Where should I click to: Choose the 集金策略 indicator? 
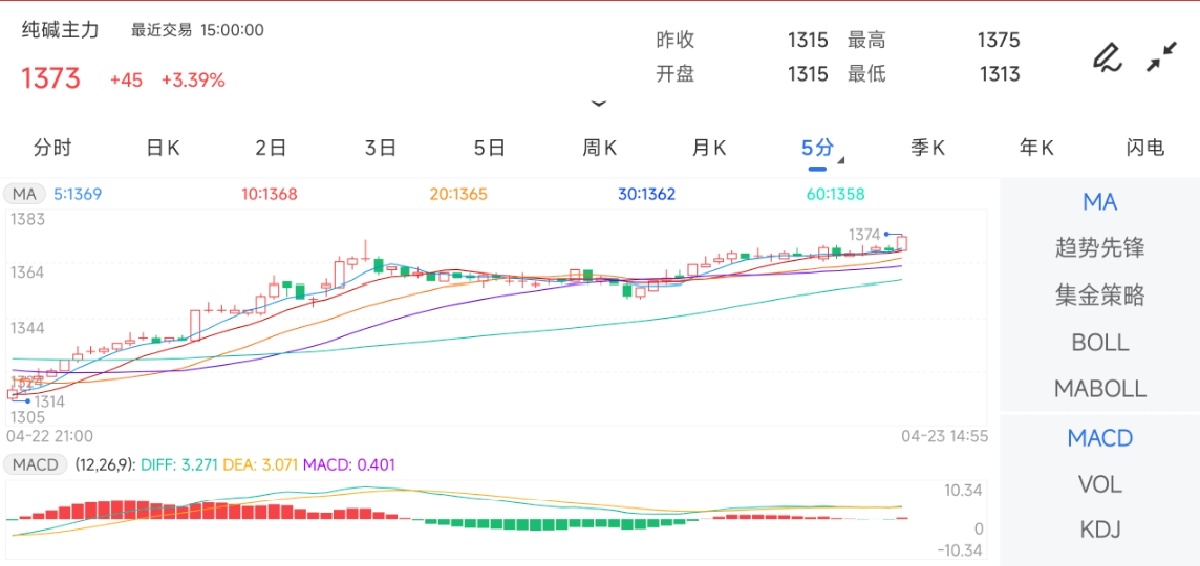point(1100,295)
